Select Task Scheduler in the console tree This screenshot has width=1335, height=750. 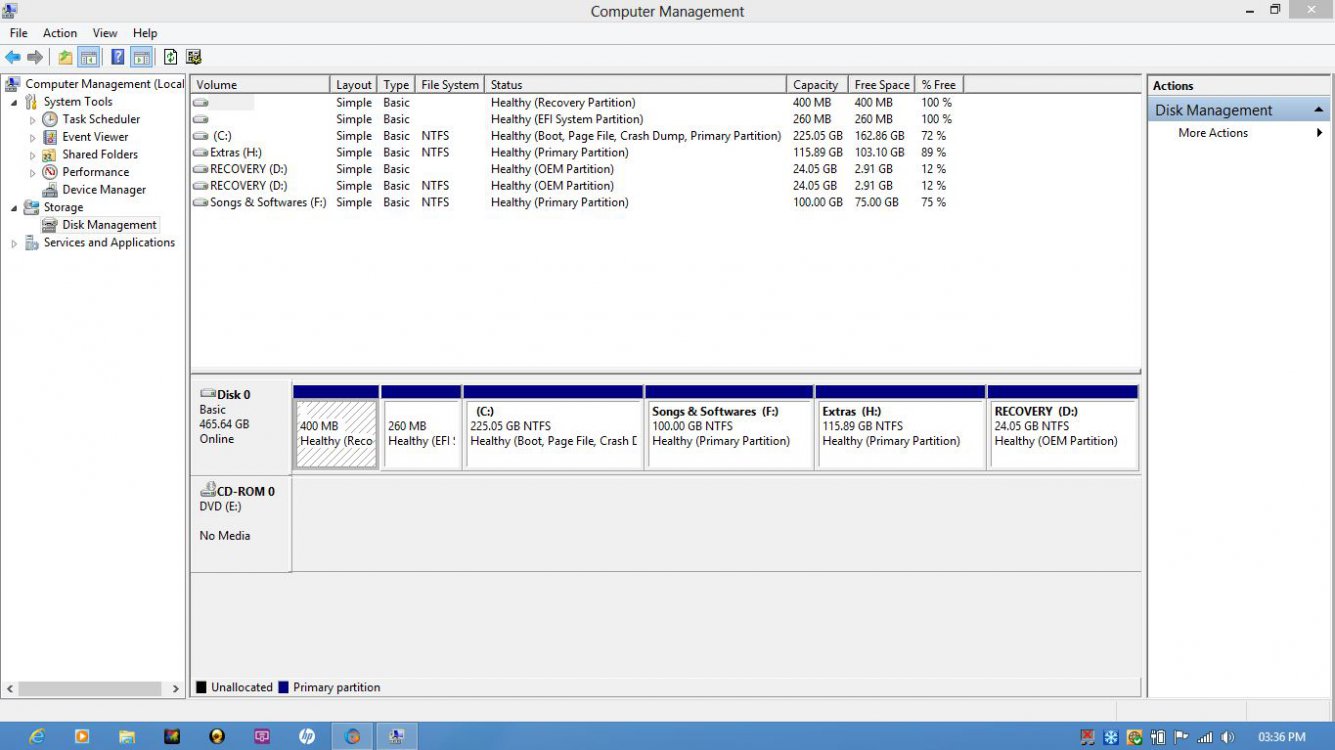coord(101,119)
